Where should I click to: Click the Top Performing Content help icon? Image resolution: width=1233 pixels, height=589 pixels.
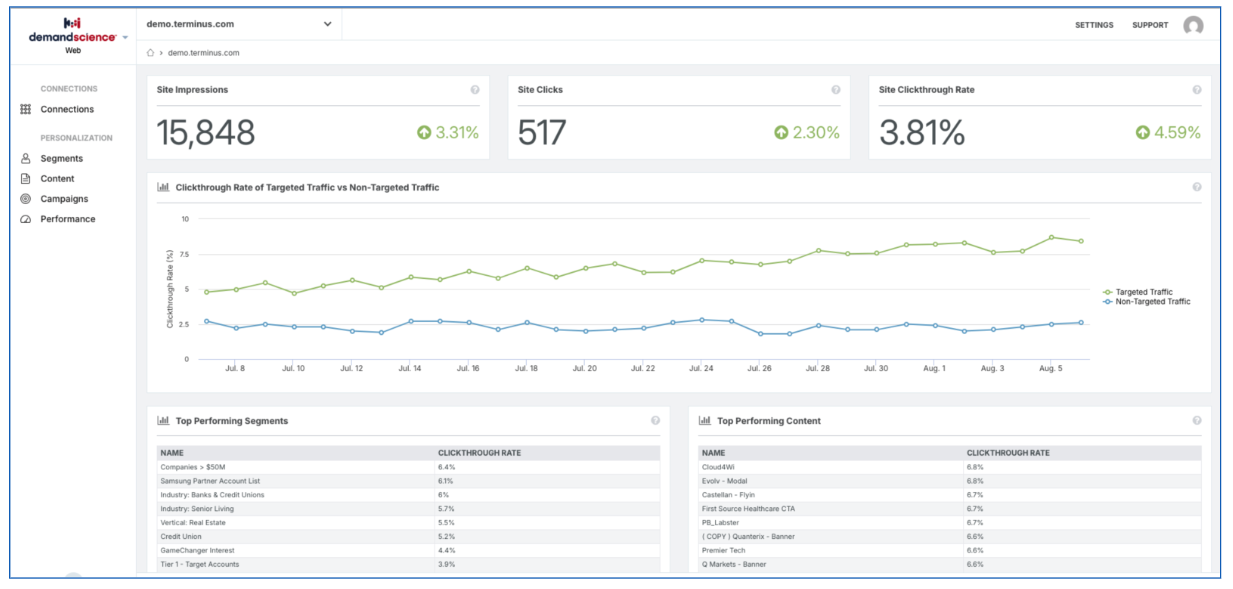coord(1197,420)
